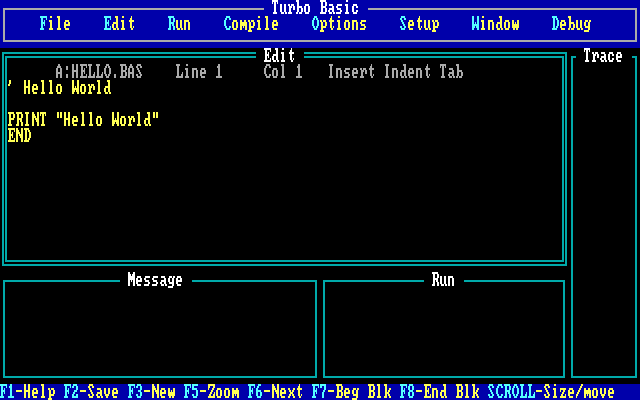Click the PRINT "Hello World" code line
The width and height of the screenshot is (640, 400).
(83, 120)
